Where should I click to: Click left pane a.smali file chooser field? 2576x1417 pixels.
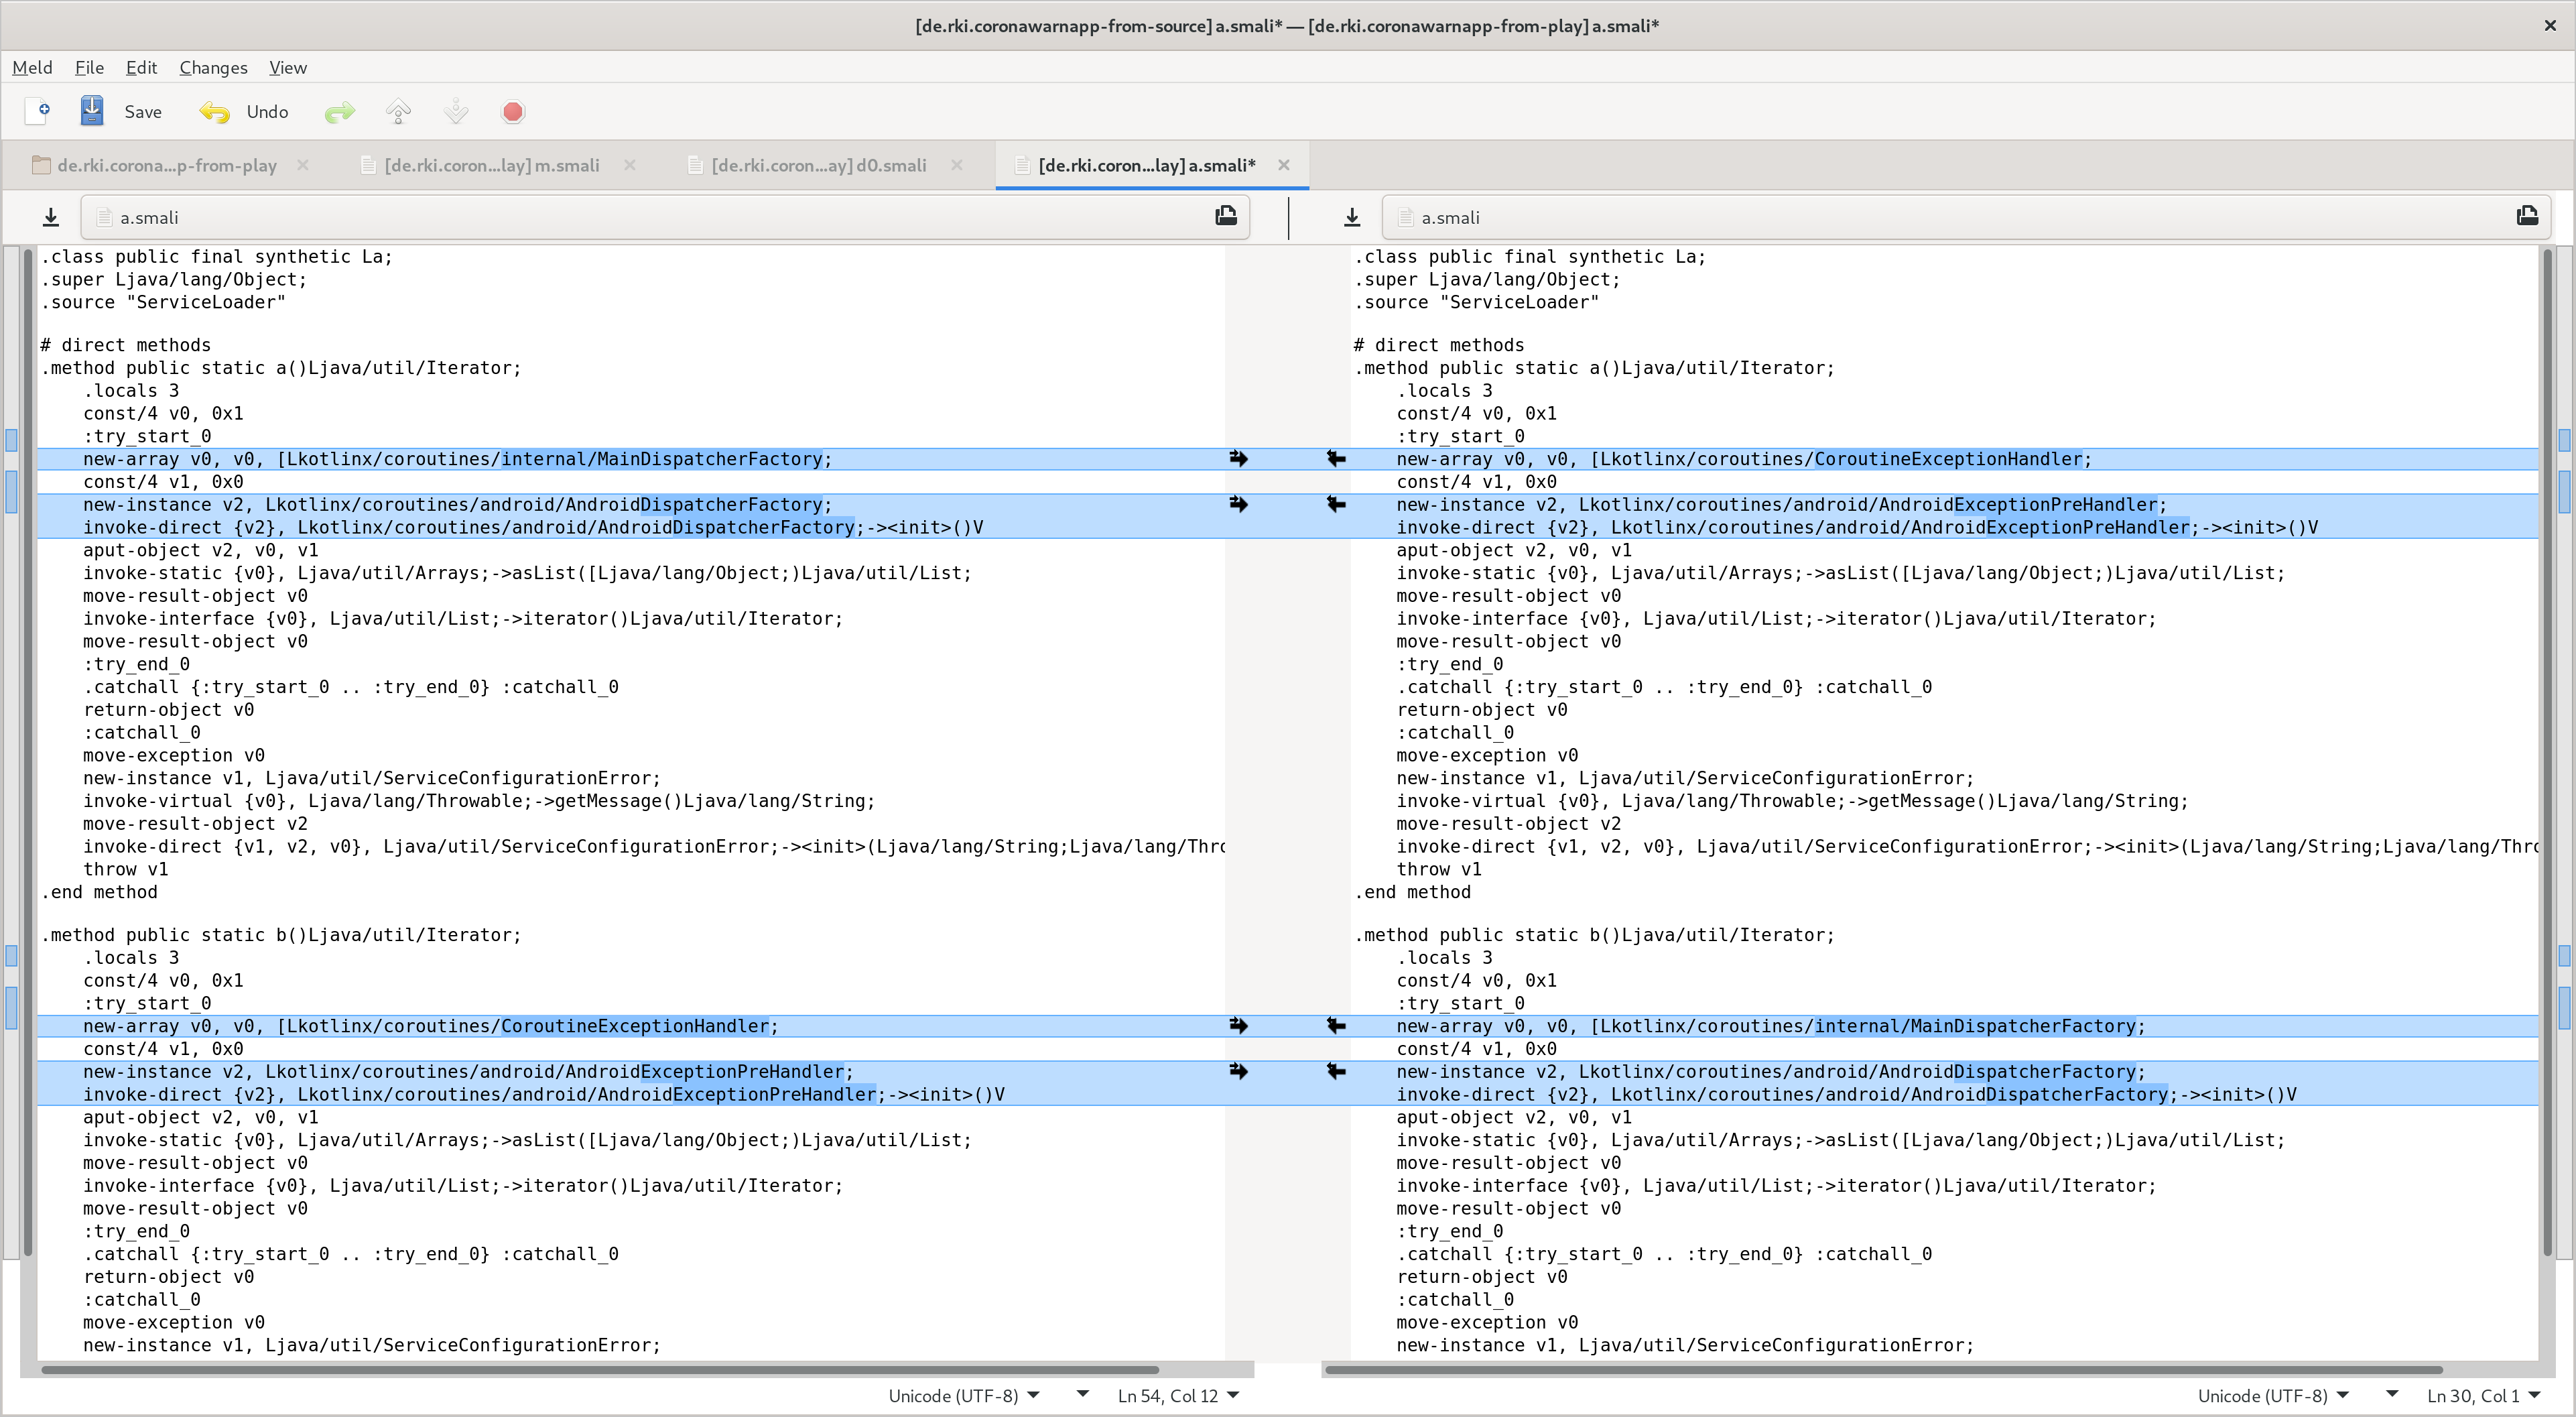pyautogui.click(x=665, y=217)
